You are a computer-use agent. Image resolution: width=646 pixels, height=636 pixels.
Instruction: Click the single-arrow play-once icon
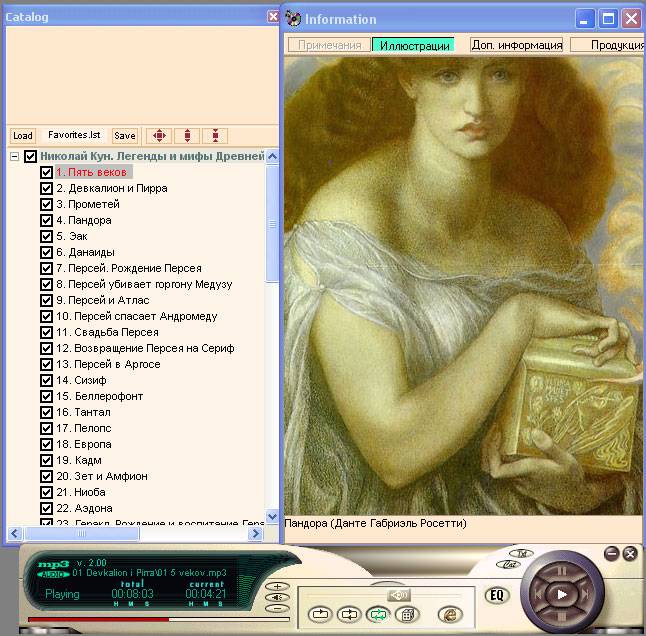[x=321, y=615]
